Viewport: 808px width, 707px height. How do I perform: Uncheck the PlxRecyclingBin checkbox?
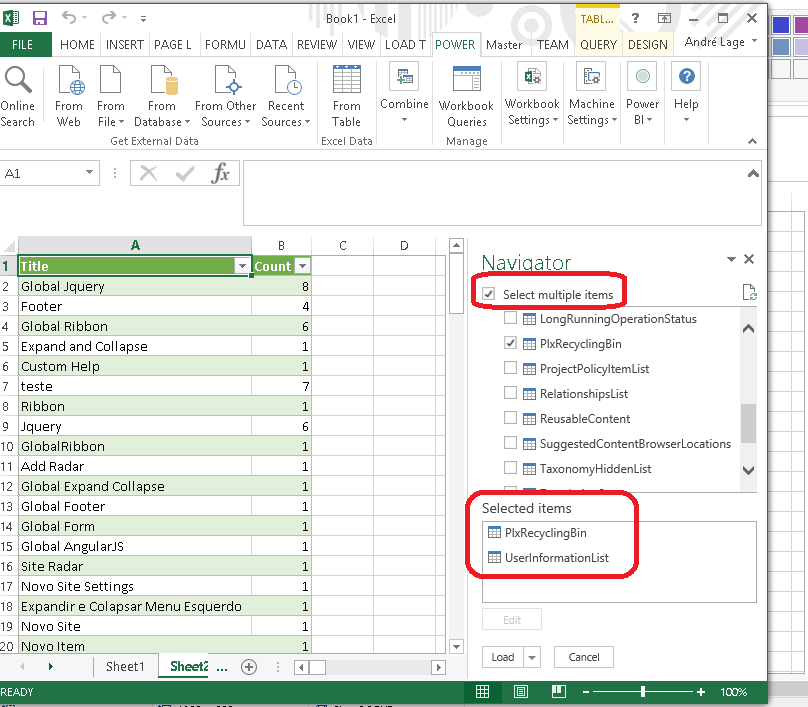[x=510, y=343]
